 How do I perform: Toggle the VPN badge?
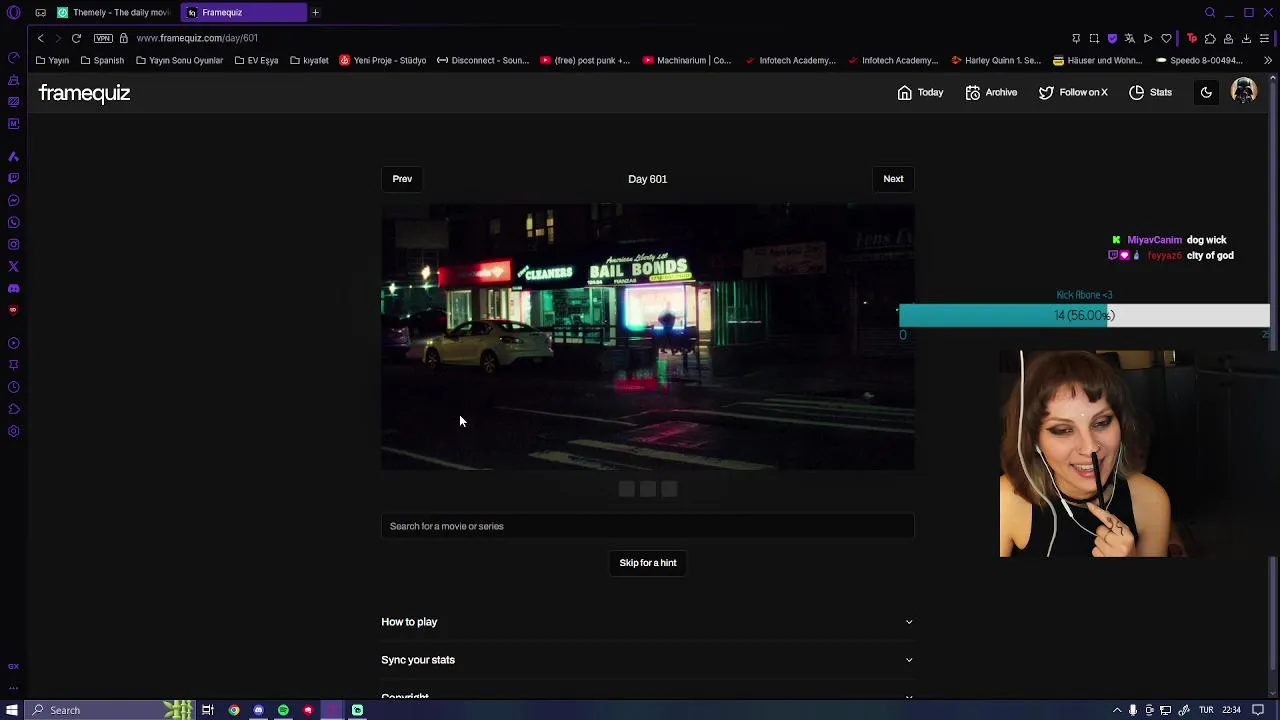[x=103, y=38]
